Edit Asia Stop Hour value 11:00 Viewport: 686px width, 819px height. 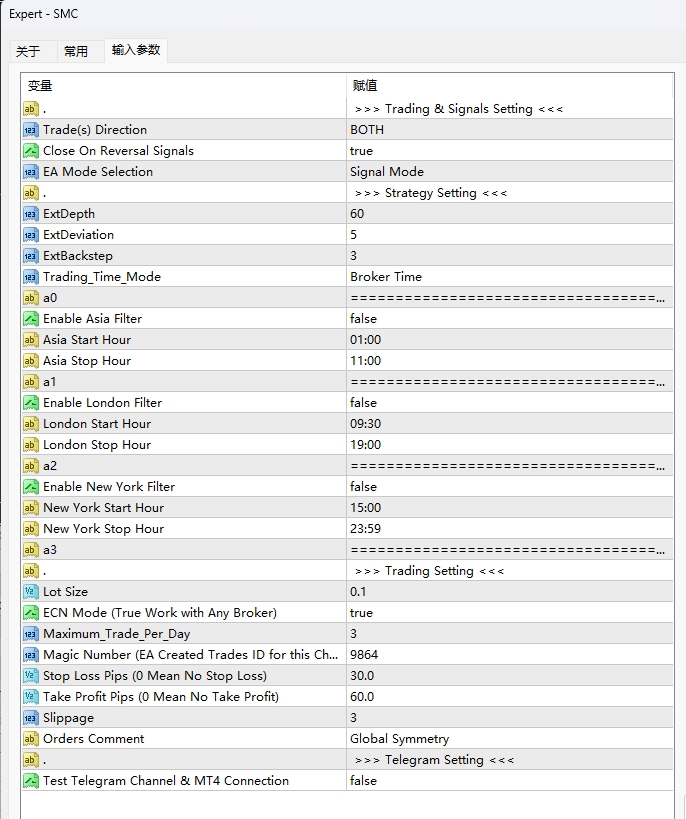(510, 361)
